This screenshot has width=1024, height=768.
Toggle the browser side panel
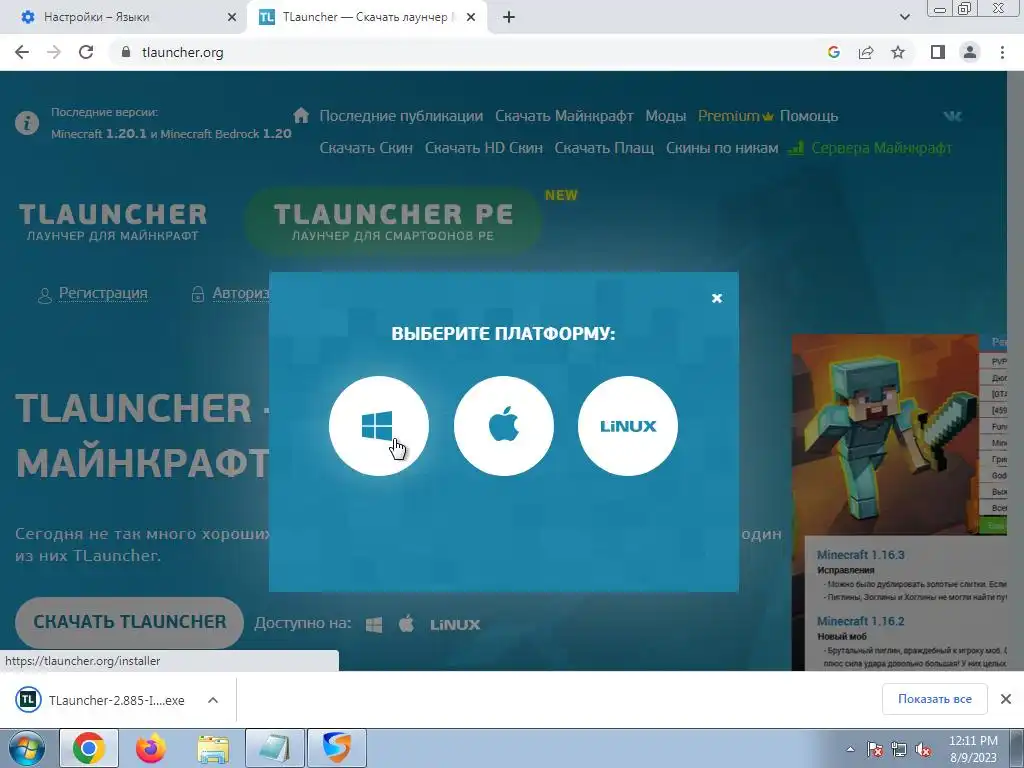(938, 52)
